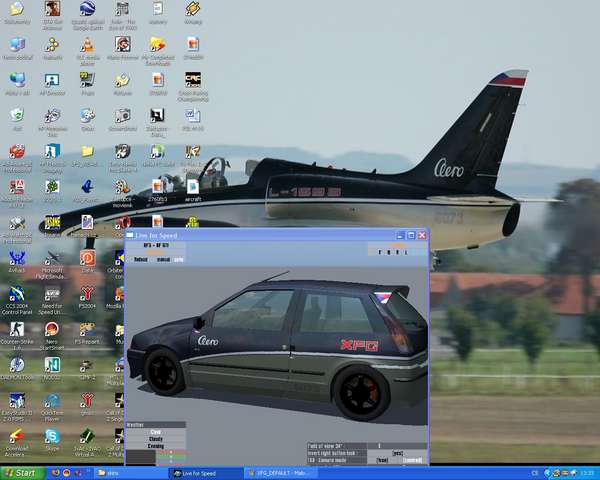Maximize the Live for Speed window
This screenshot has height=480, width=600.
[411, 235]
